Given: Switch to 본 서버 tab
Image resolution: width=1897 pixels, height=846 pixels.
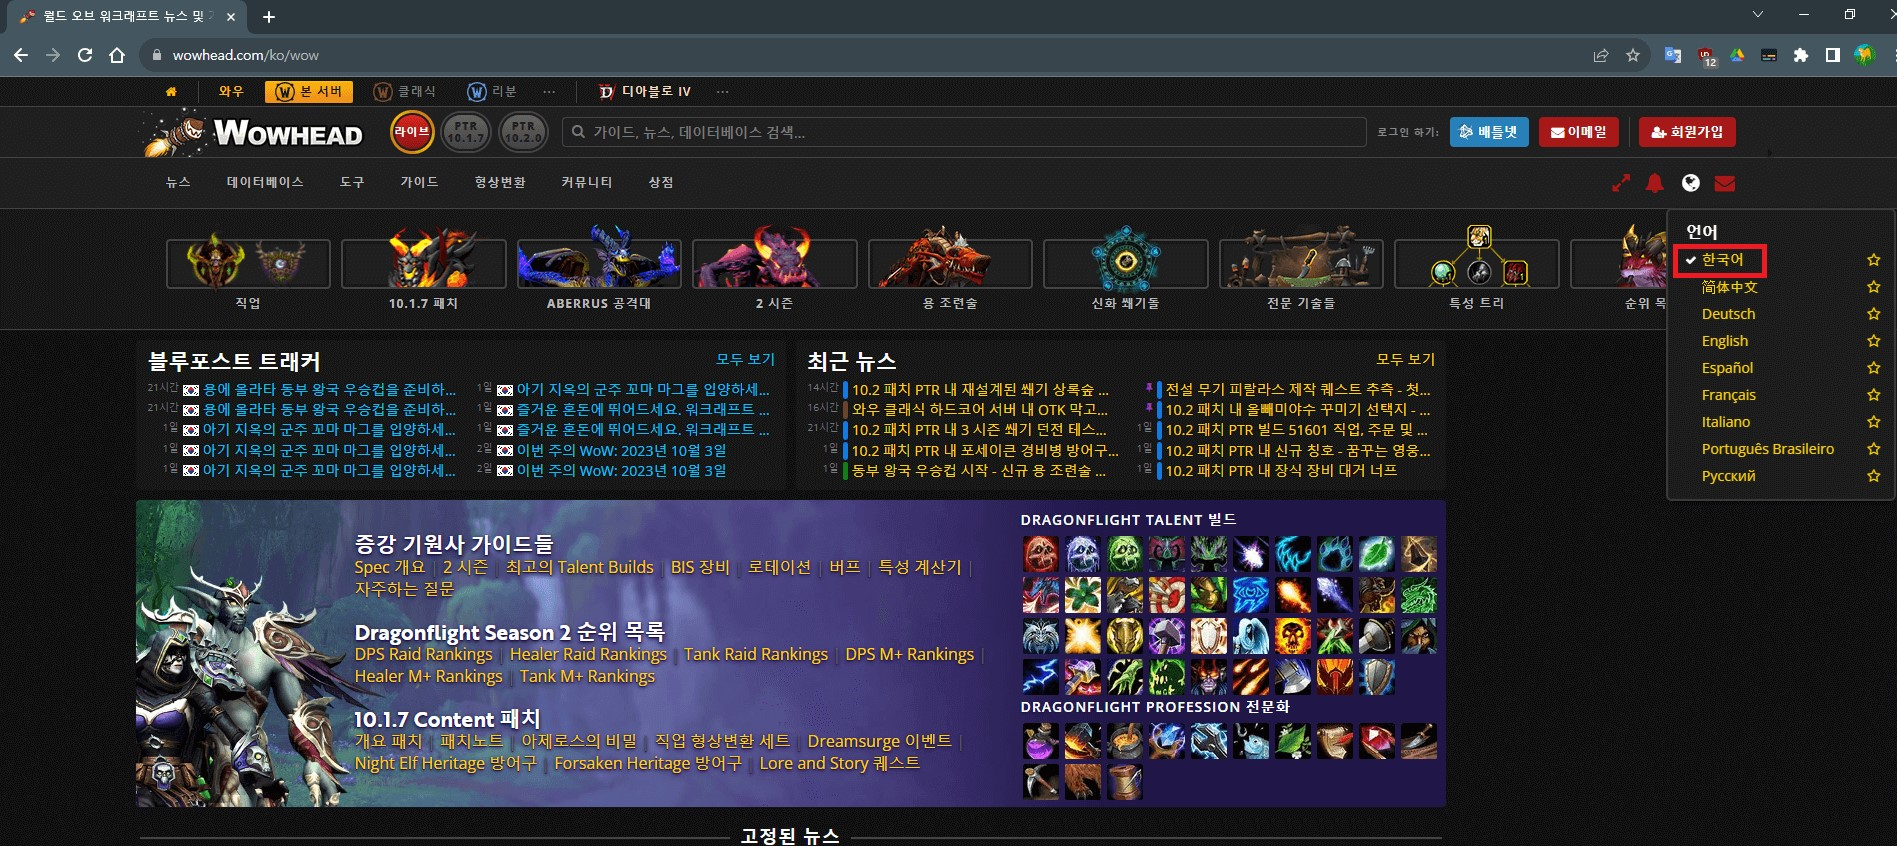Looking at the screenshot, I should (x=309, y=91).
